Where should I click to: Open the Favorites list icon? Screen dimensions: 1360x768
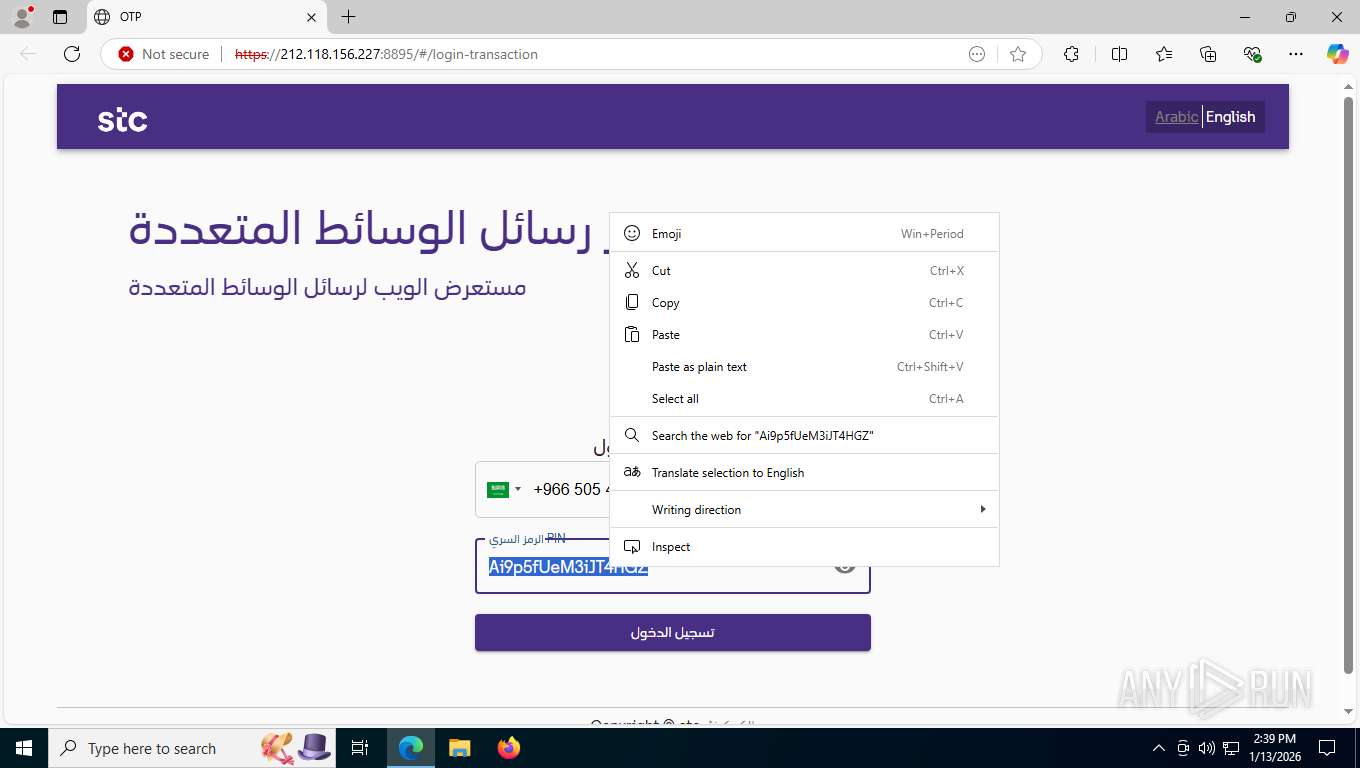pos(1164,54)
